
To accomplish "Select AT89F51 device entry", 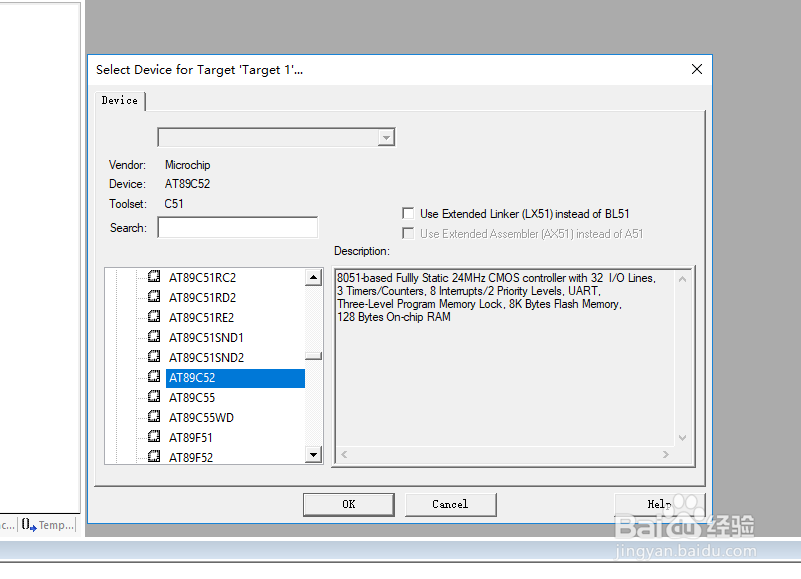I will tap(191, 438).
